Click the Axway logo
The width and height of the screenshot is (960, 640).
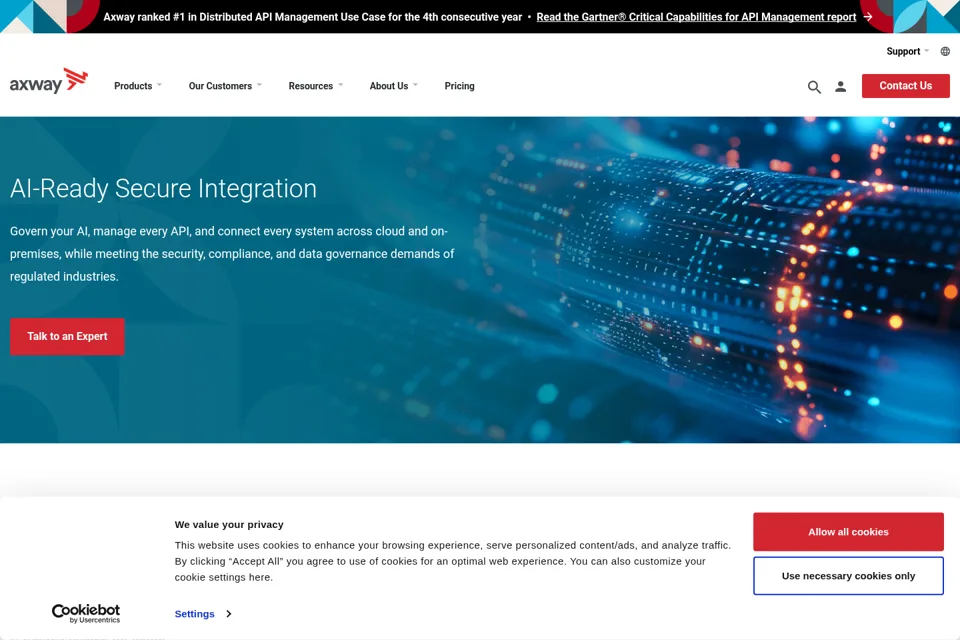49,81
